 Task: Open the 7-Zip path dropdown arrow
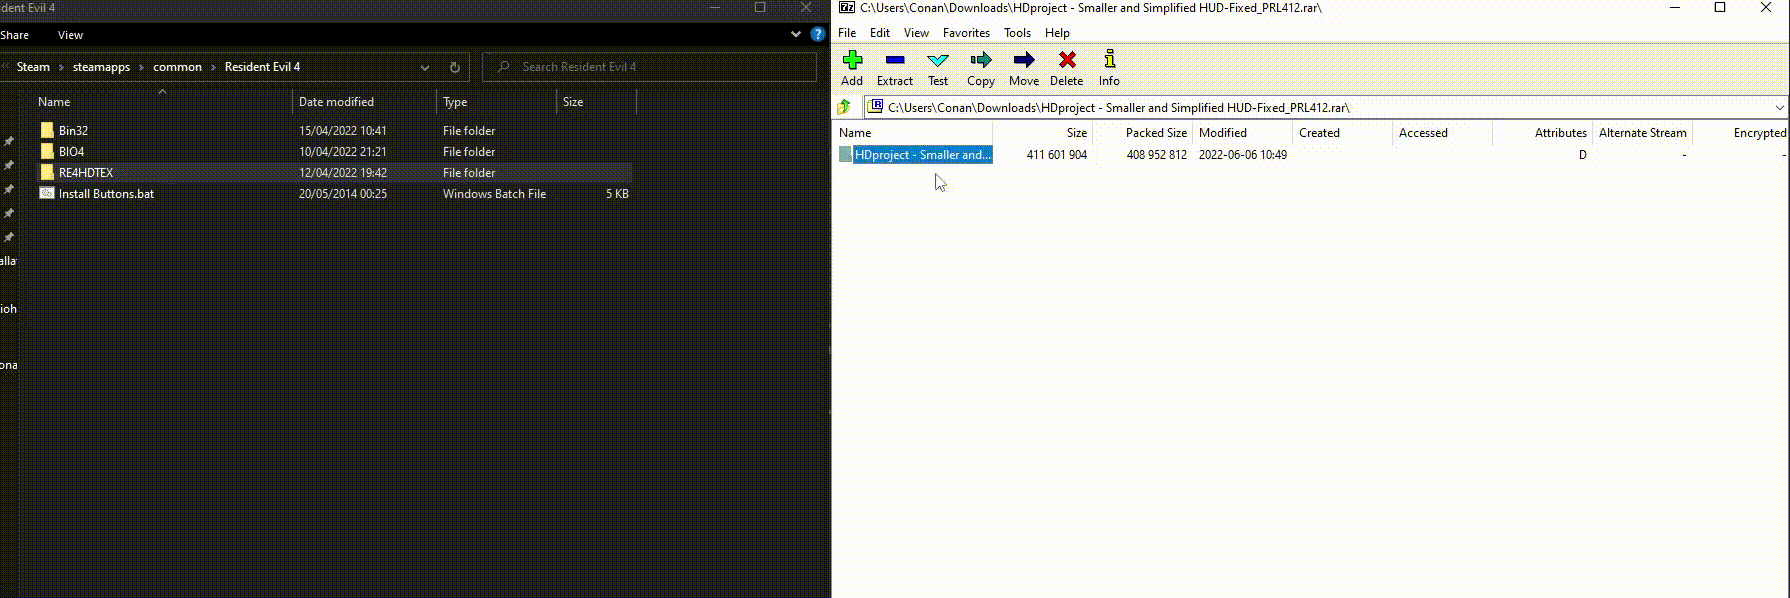[1779, 107]
